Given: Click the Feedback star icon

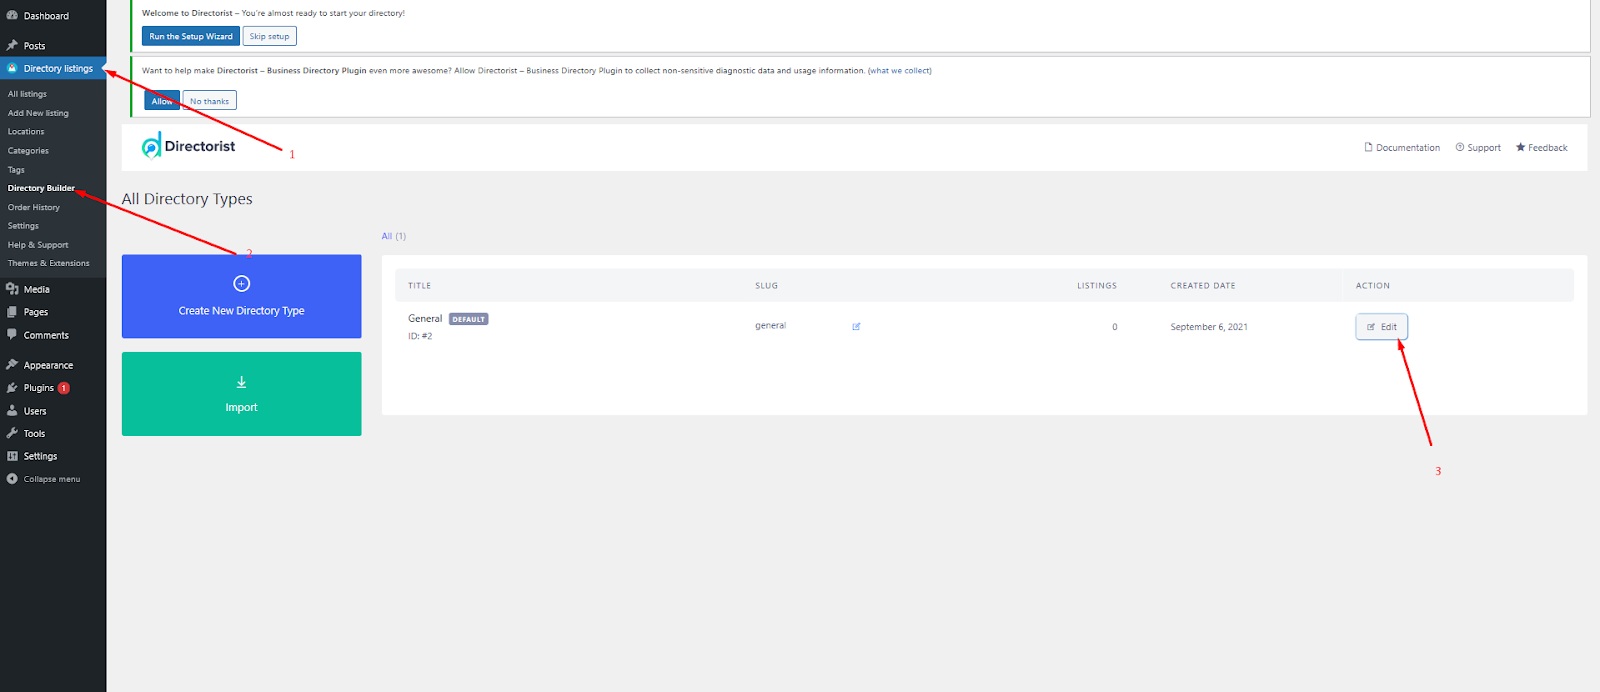Looking at the screenshot, I should click(x=1520, y=147).
